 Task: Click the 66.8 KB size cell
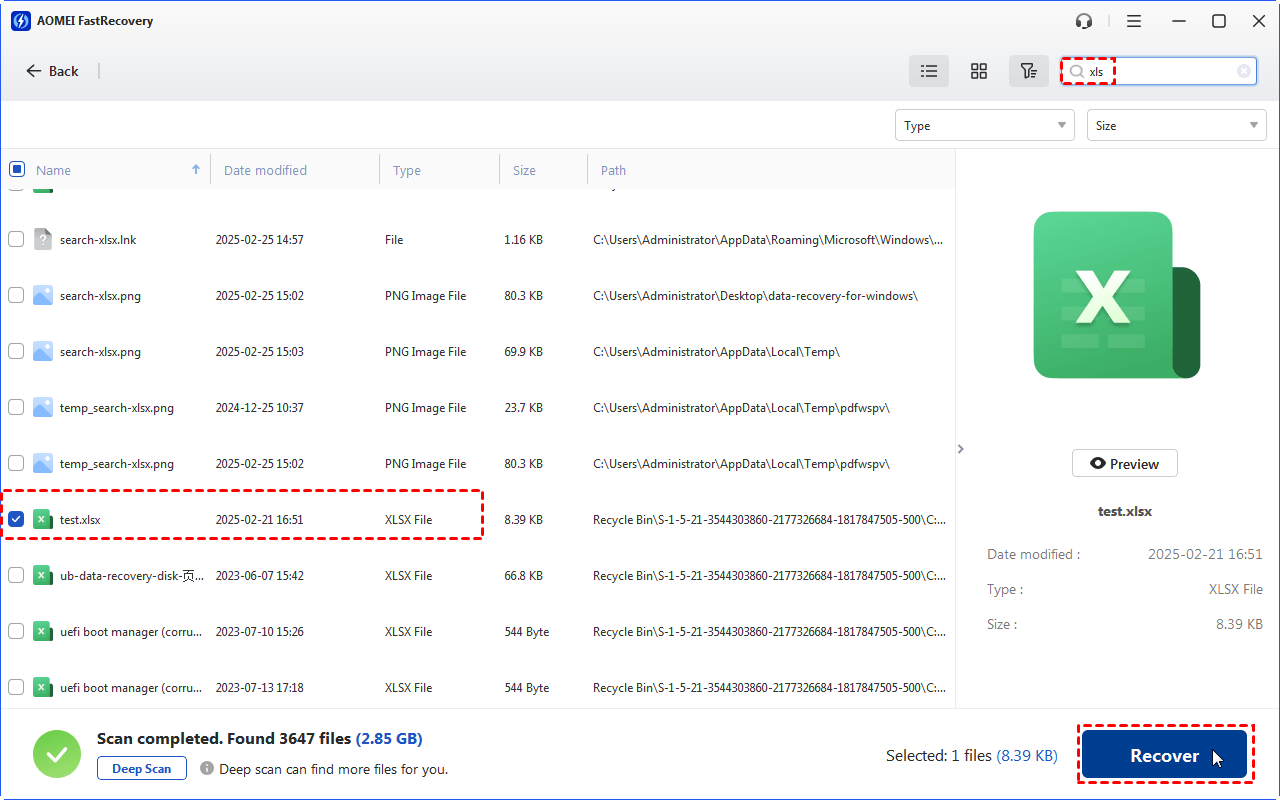pos(524,576)
